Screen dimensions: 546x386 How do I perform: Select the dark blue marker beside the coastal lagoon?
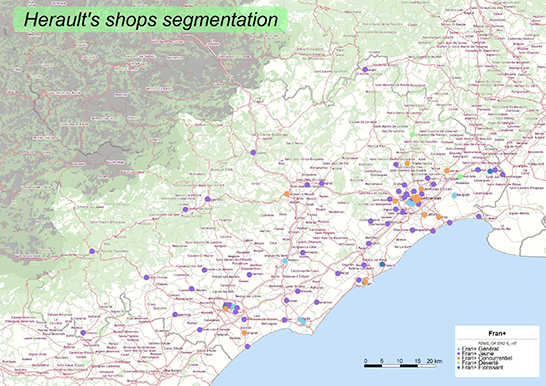point(382,265)
